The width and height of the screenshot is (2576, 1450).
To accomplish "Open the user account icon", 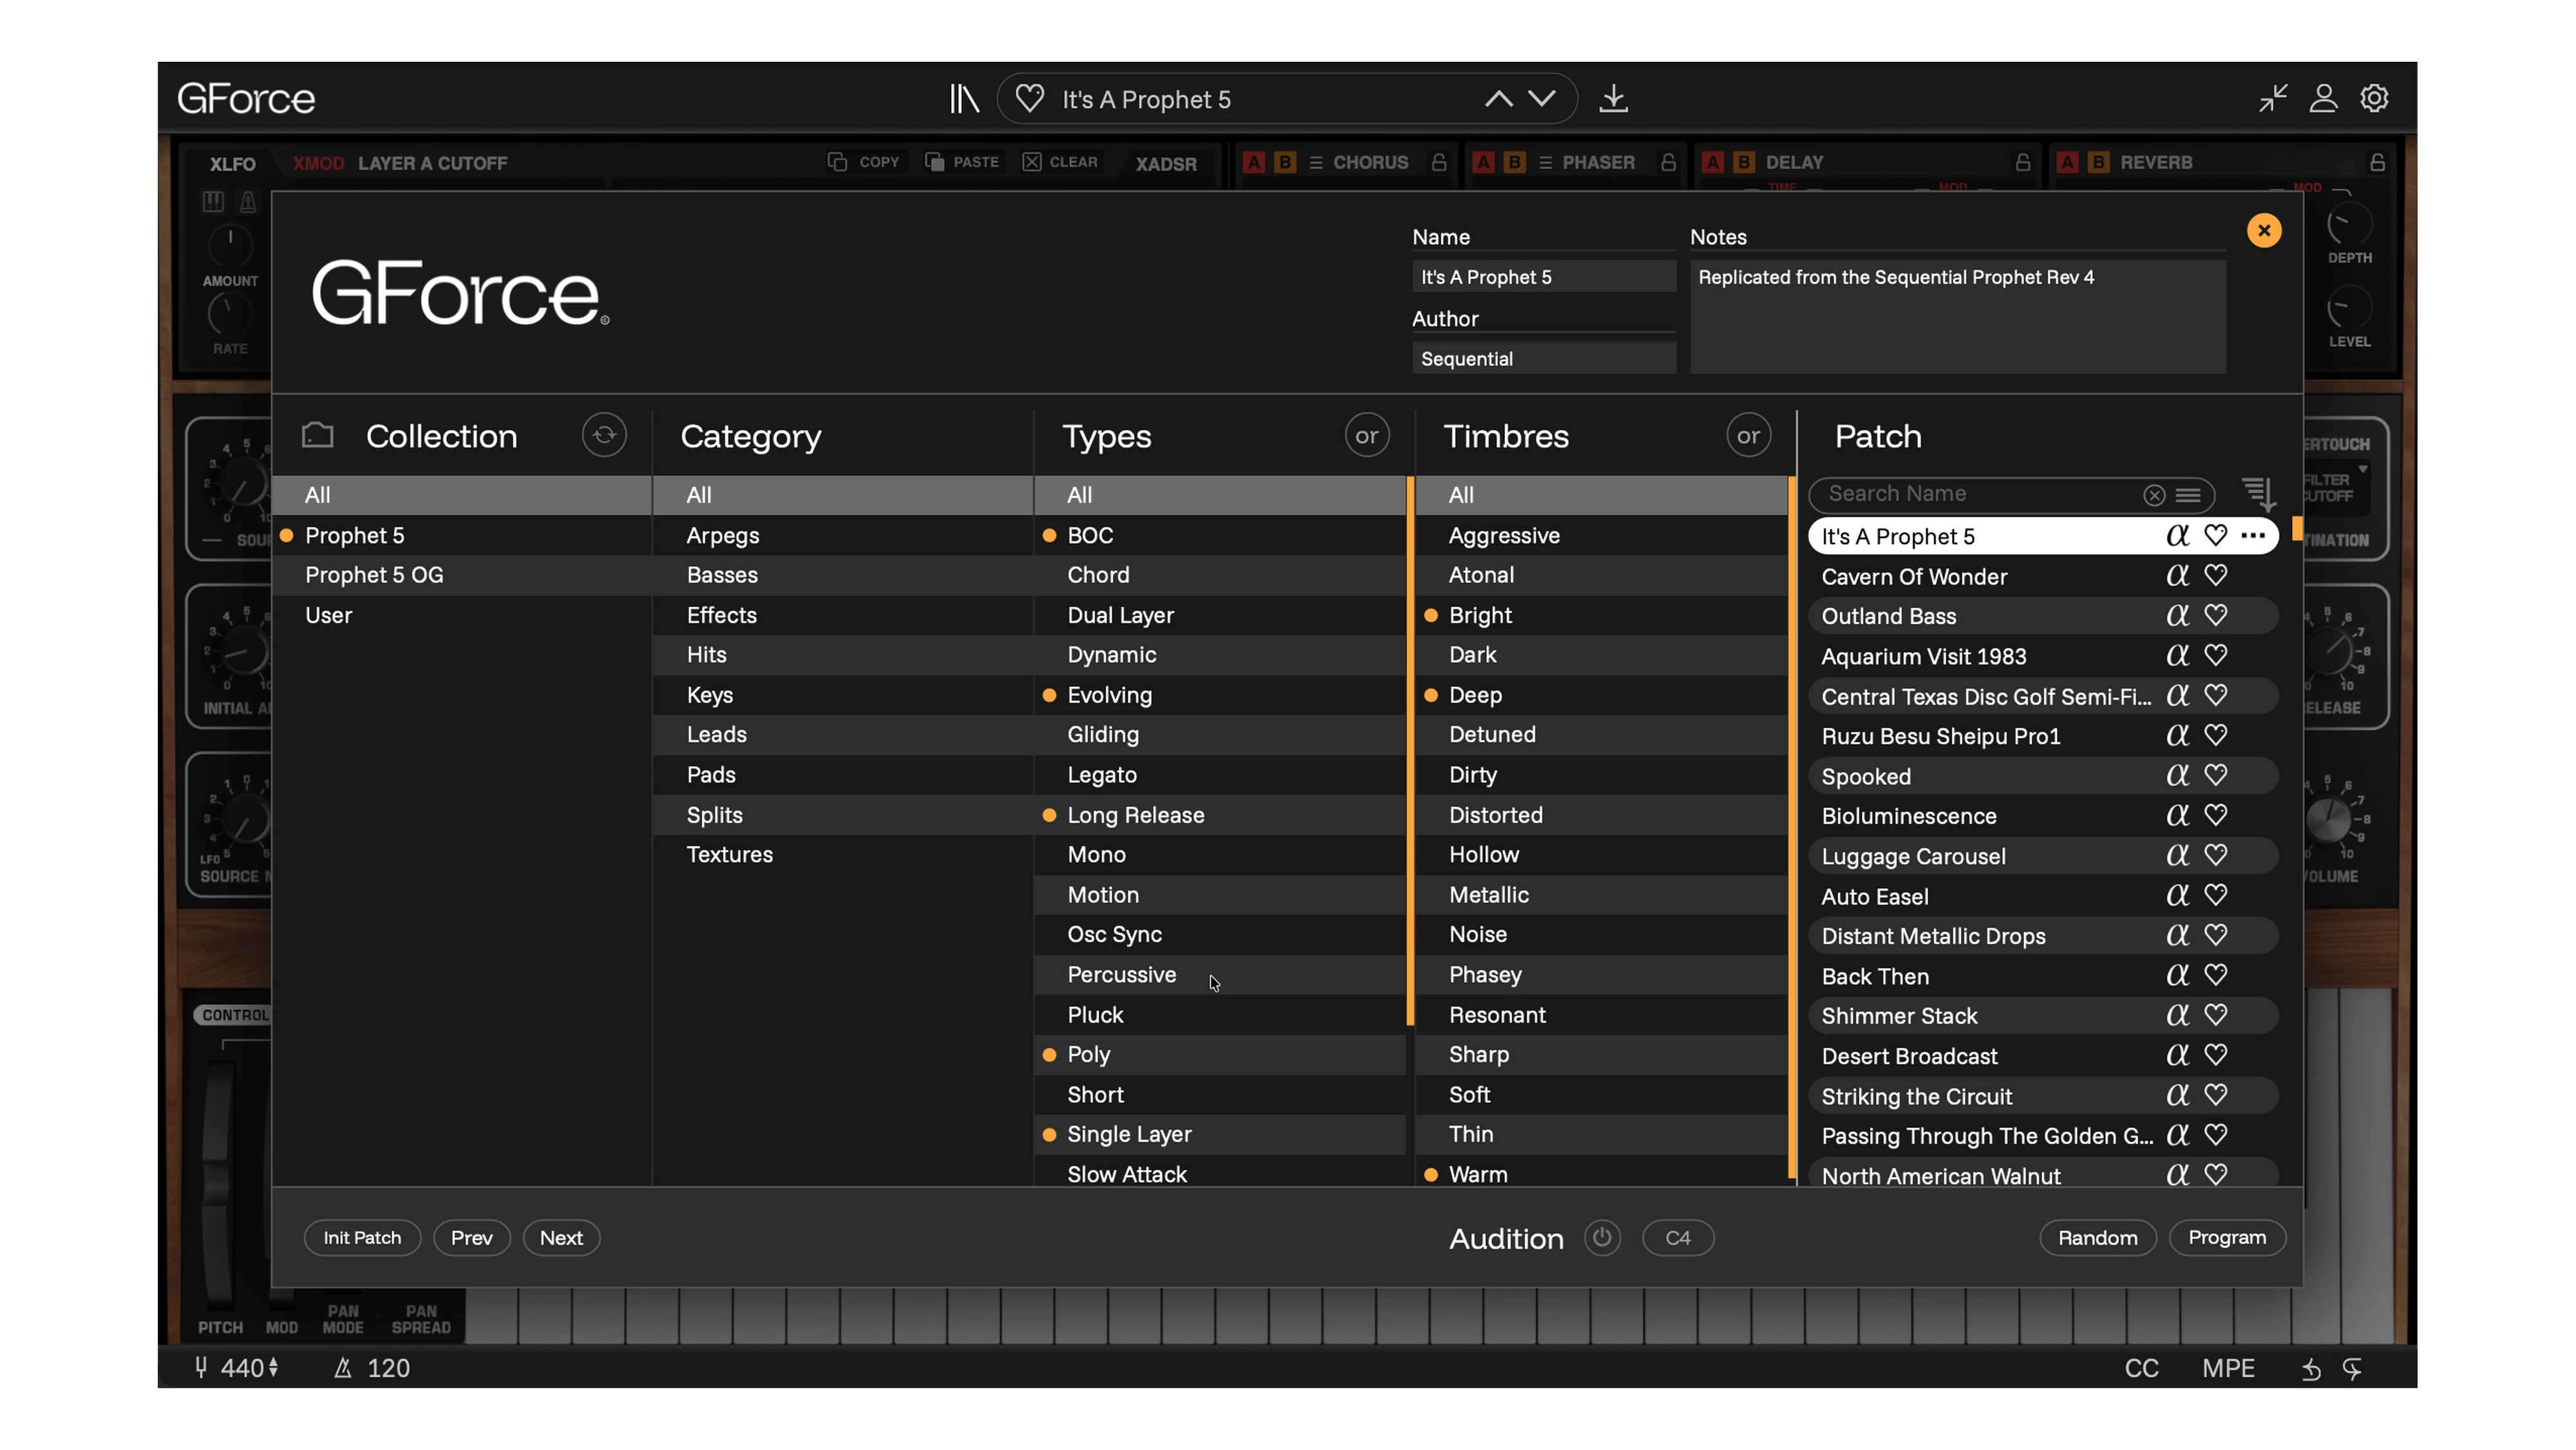I will point(2323,98).
